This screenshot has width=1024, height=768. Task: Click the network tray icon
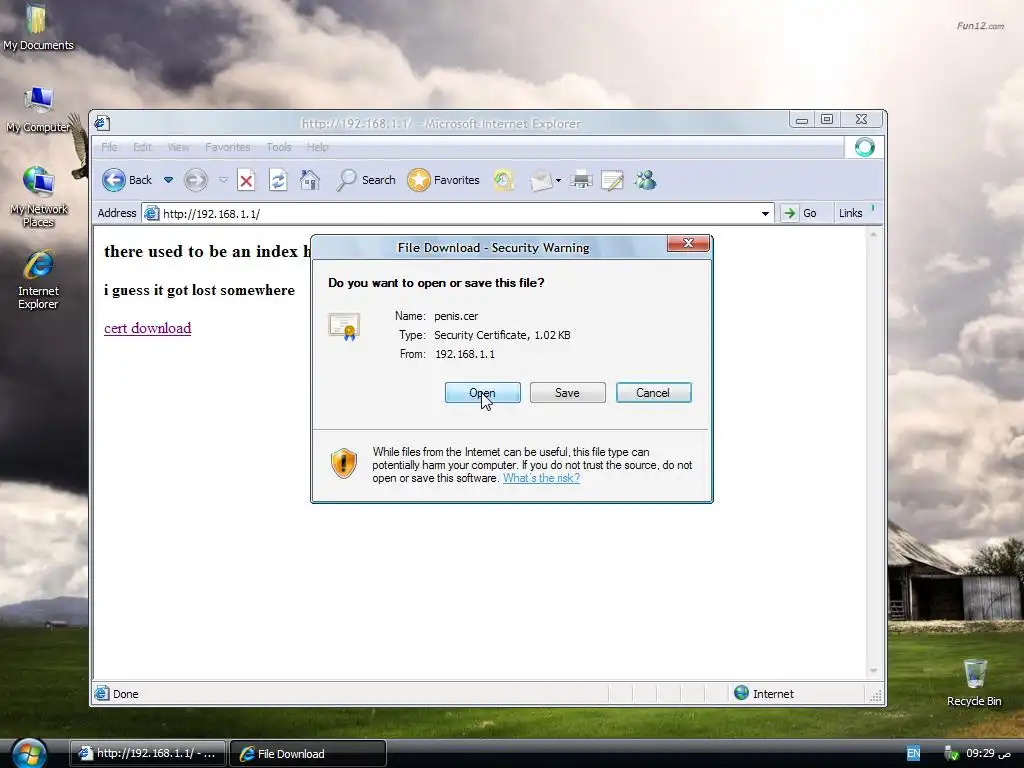952,754
